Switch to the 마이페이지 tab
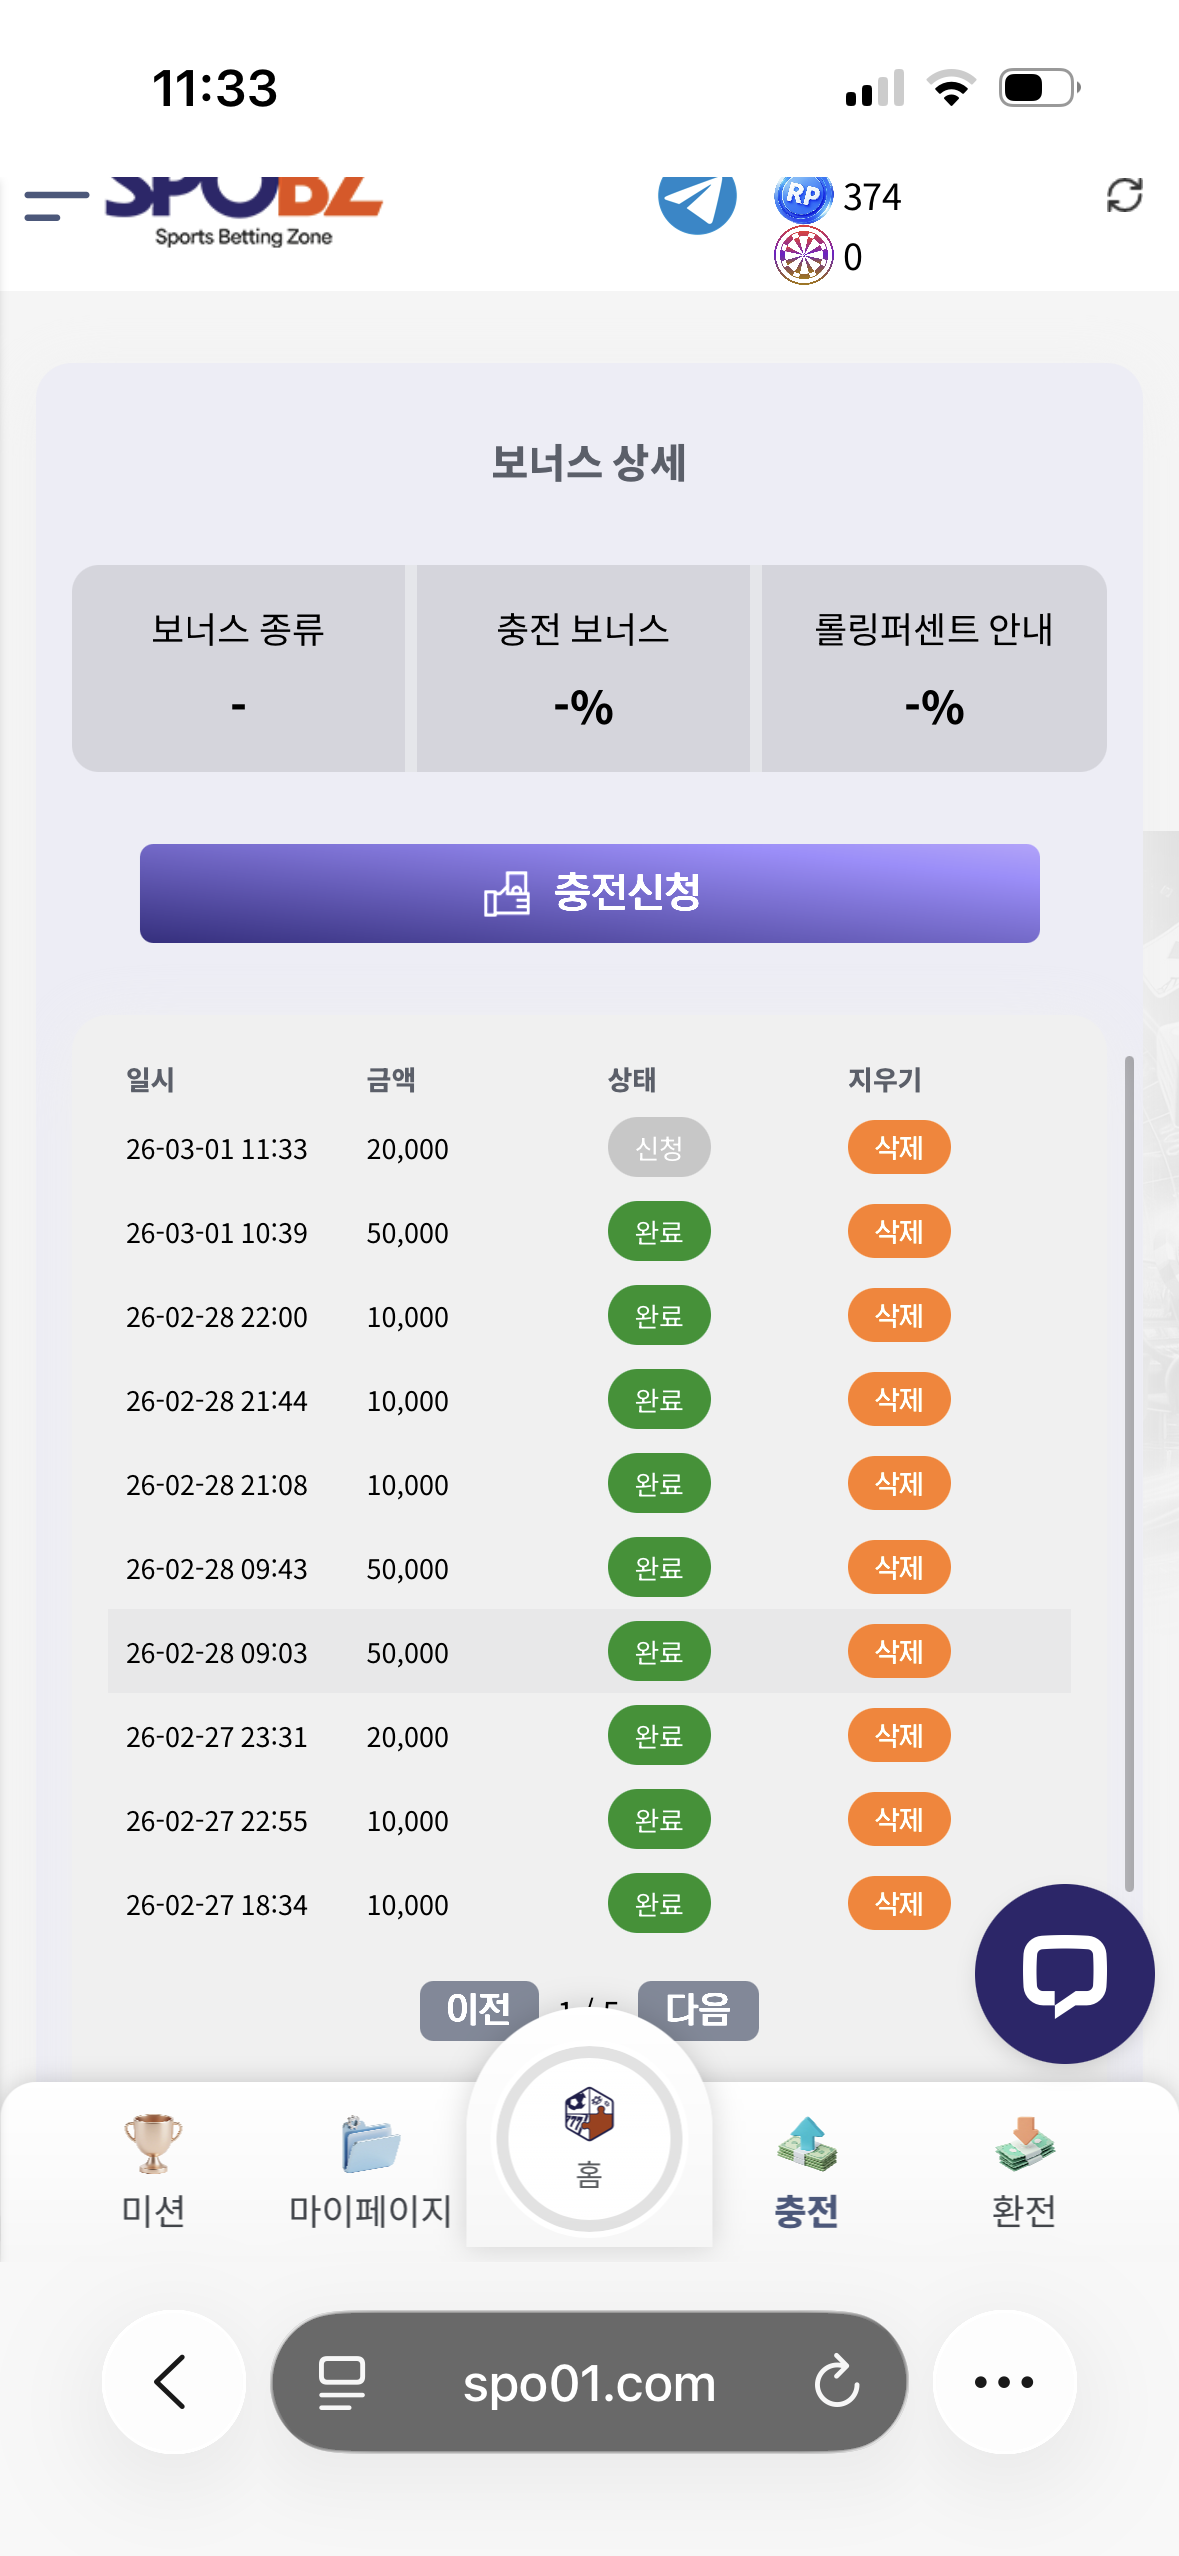 coord(370,2170)
